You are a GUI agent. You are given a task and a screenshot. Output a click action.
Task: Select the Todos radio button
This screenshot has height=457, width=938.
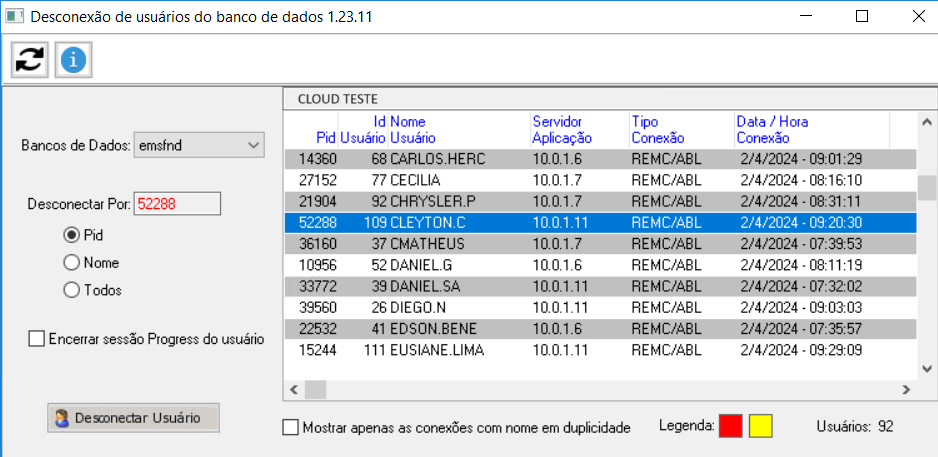[71, 290]
